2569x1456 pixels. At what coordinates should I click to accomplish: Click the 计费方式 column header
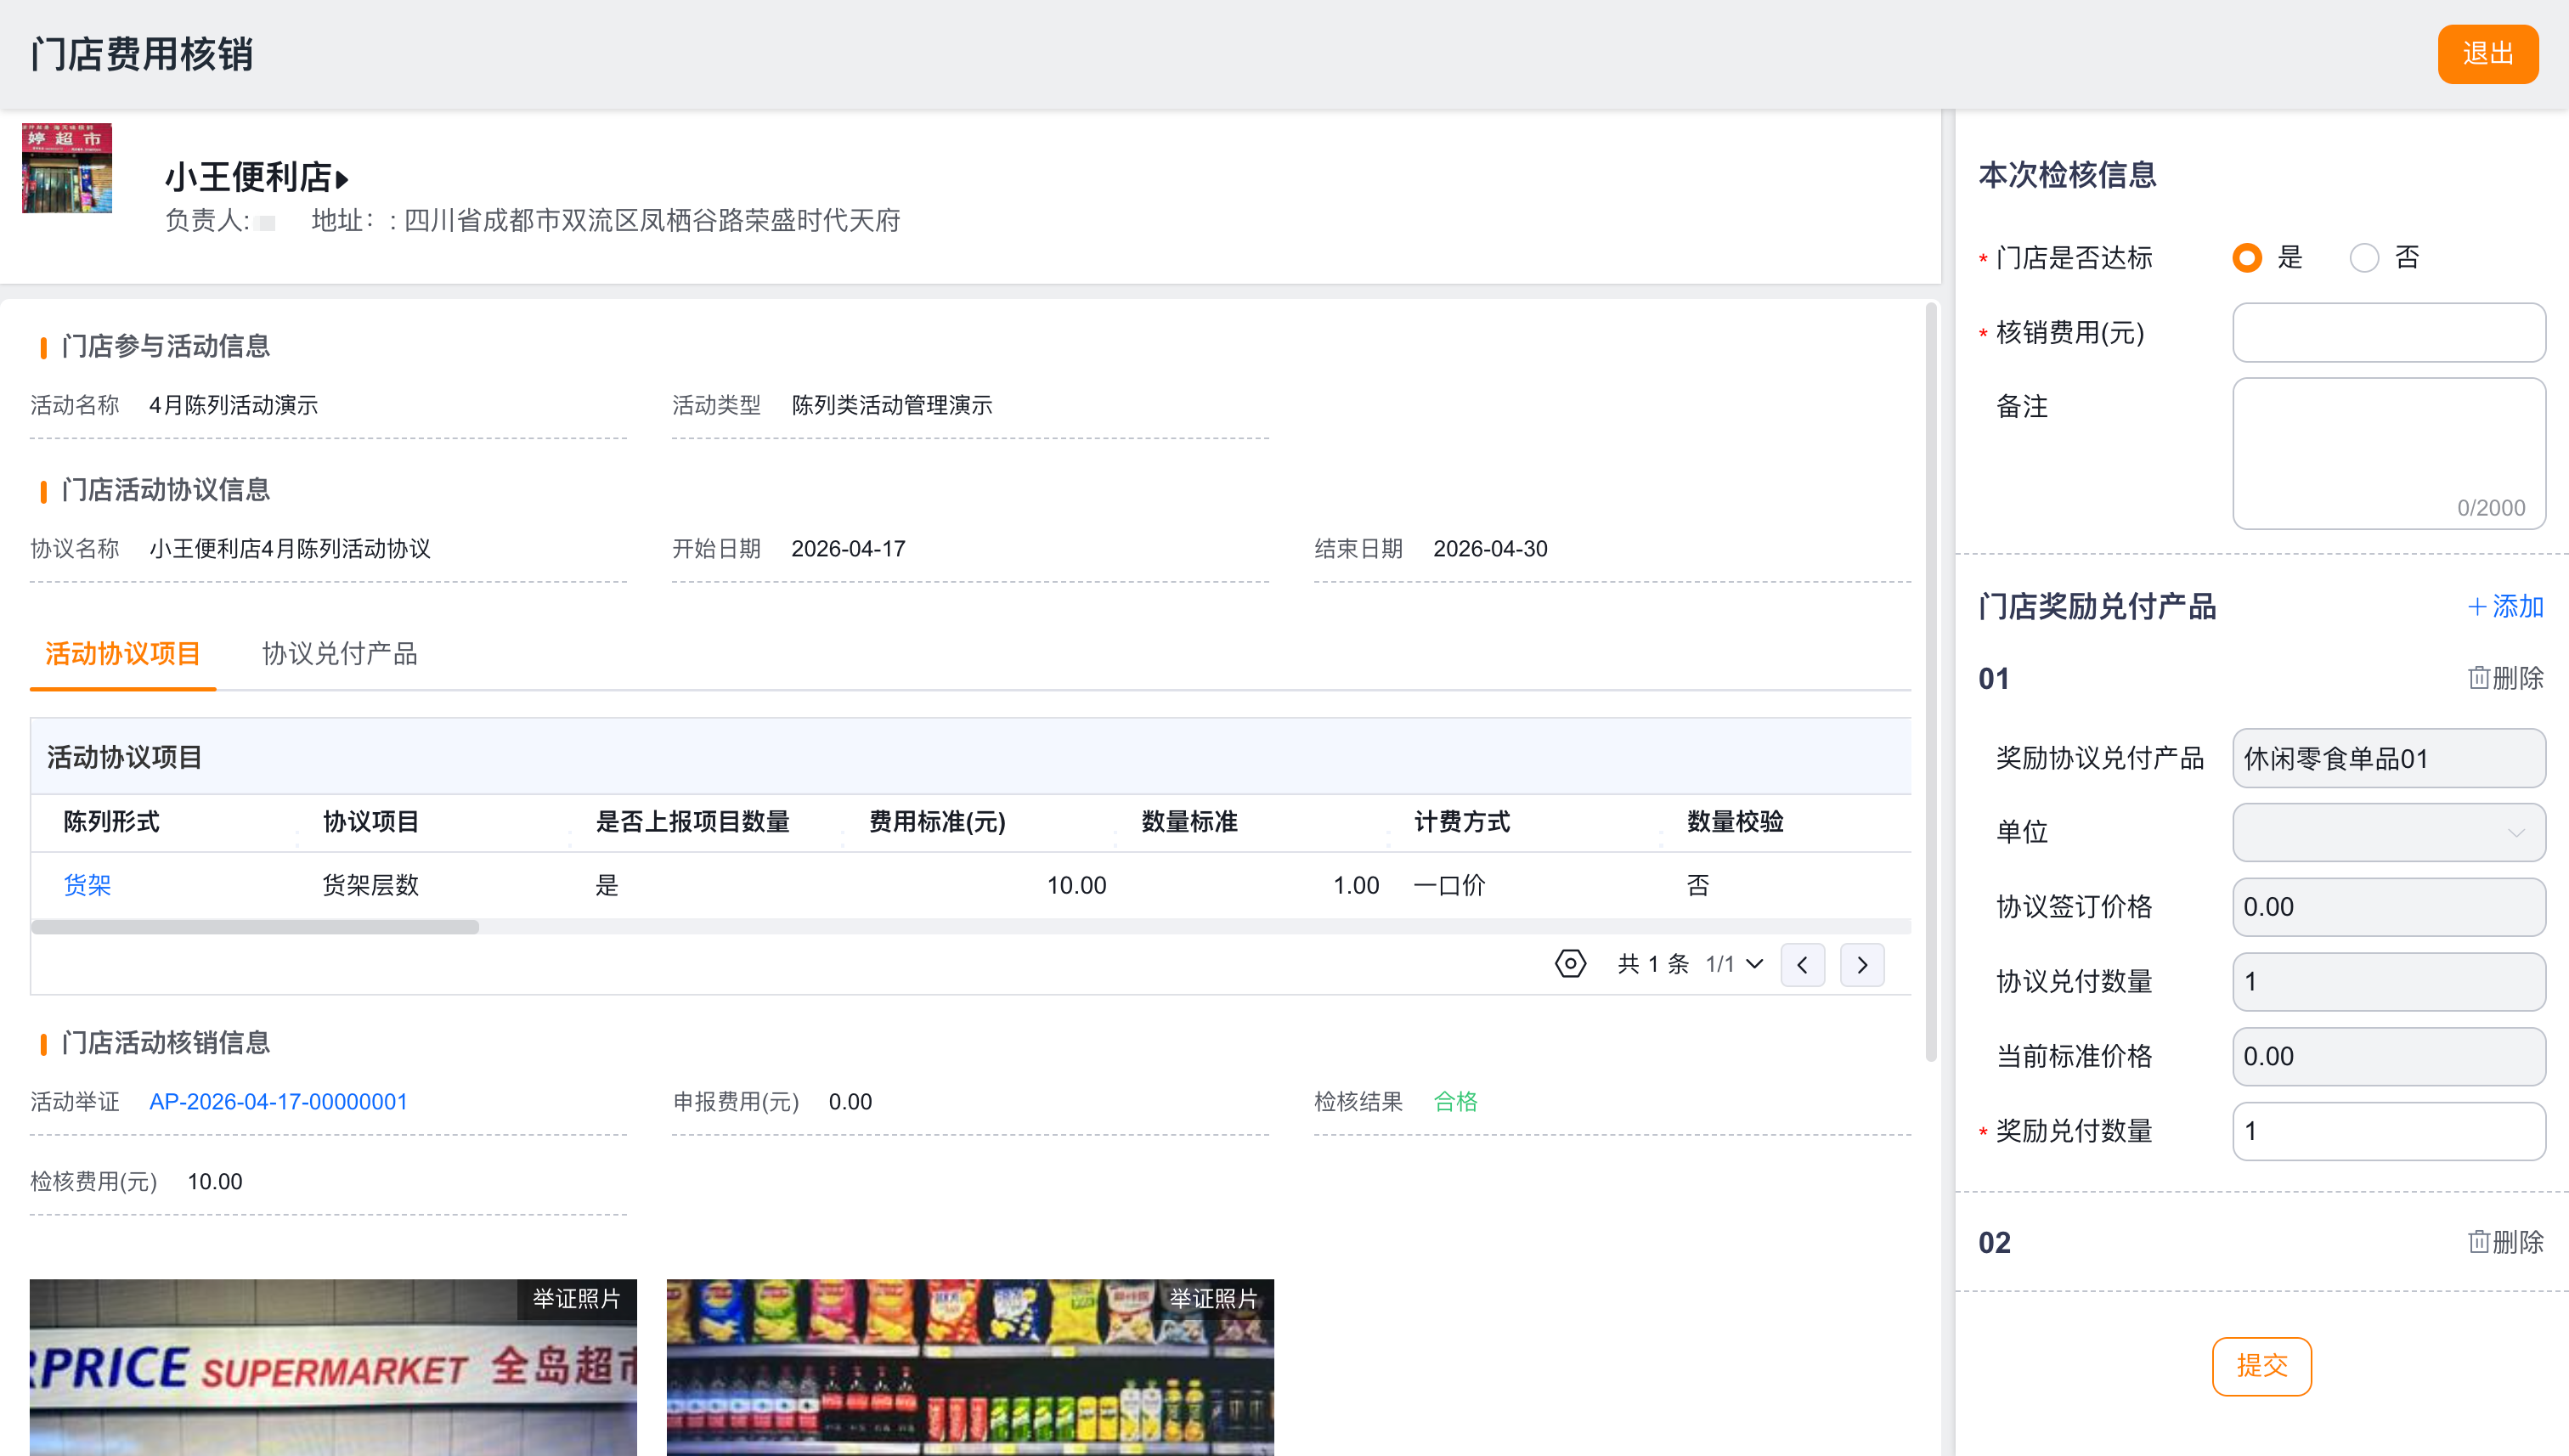[1462, 822]
